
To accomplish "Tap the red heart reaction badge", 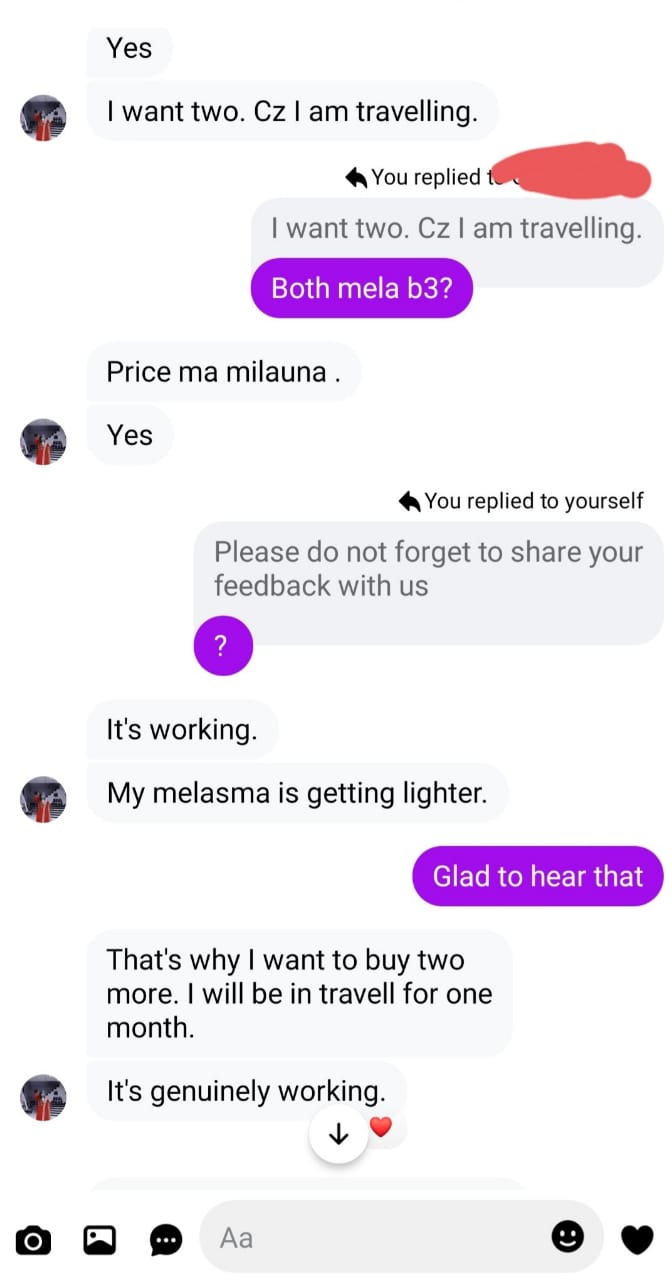I will (x=381, y=1128).
